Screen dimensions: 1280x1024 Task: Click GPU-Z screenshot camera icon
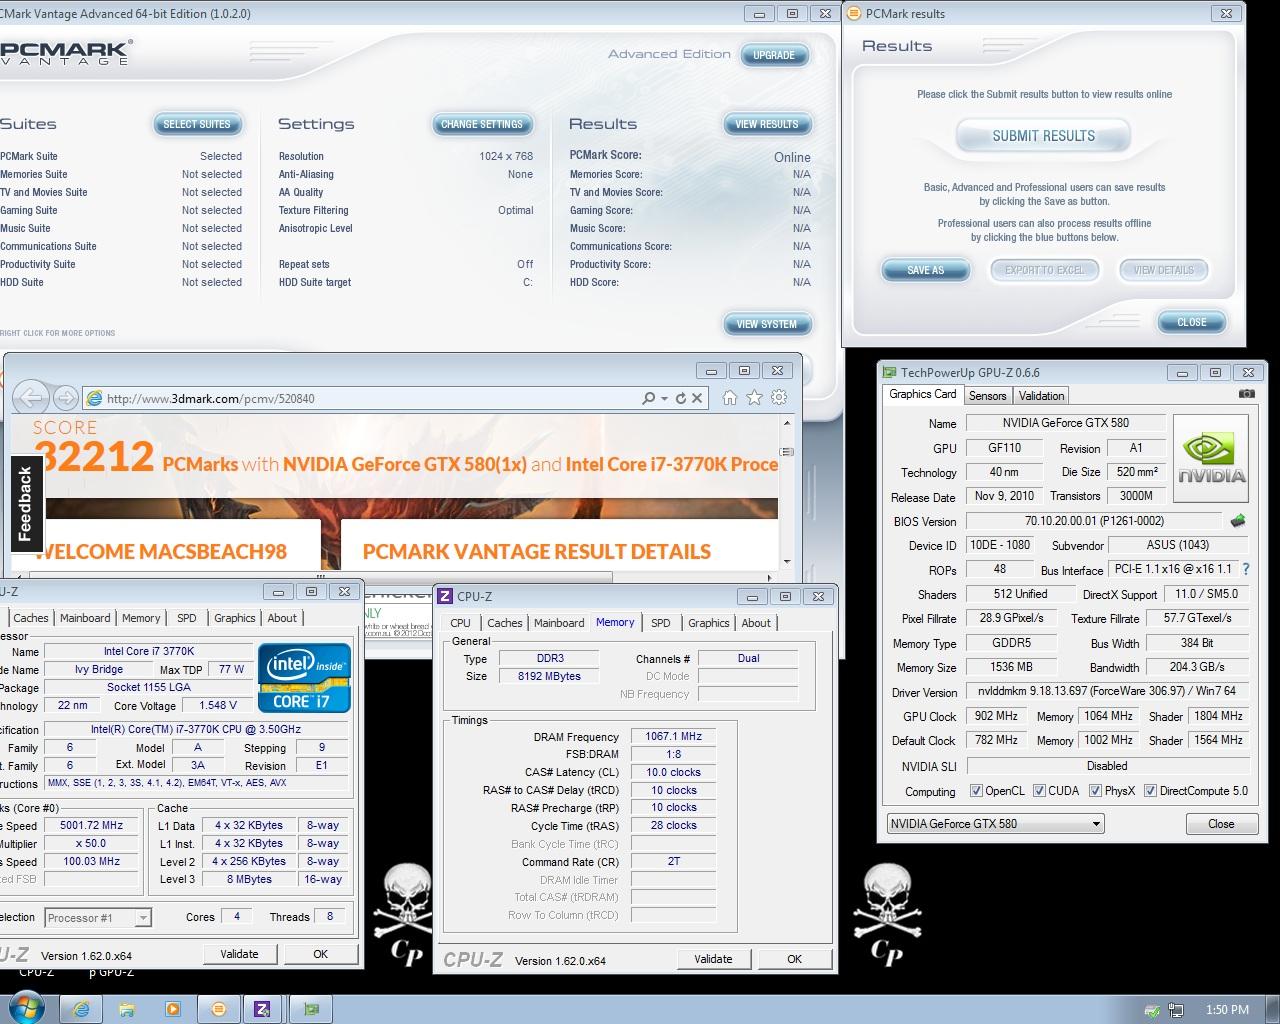[1246, 394]
